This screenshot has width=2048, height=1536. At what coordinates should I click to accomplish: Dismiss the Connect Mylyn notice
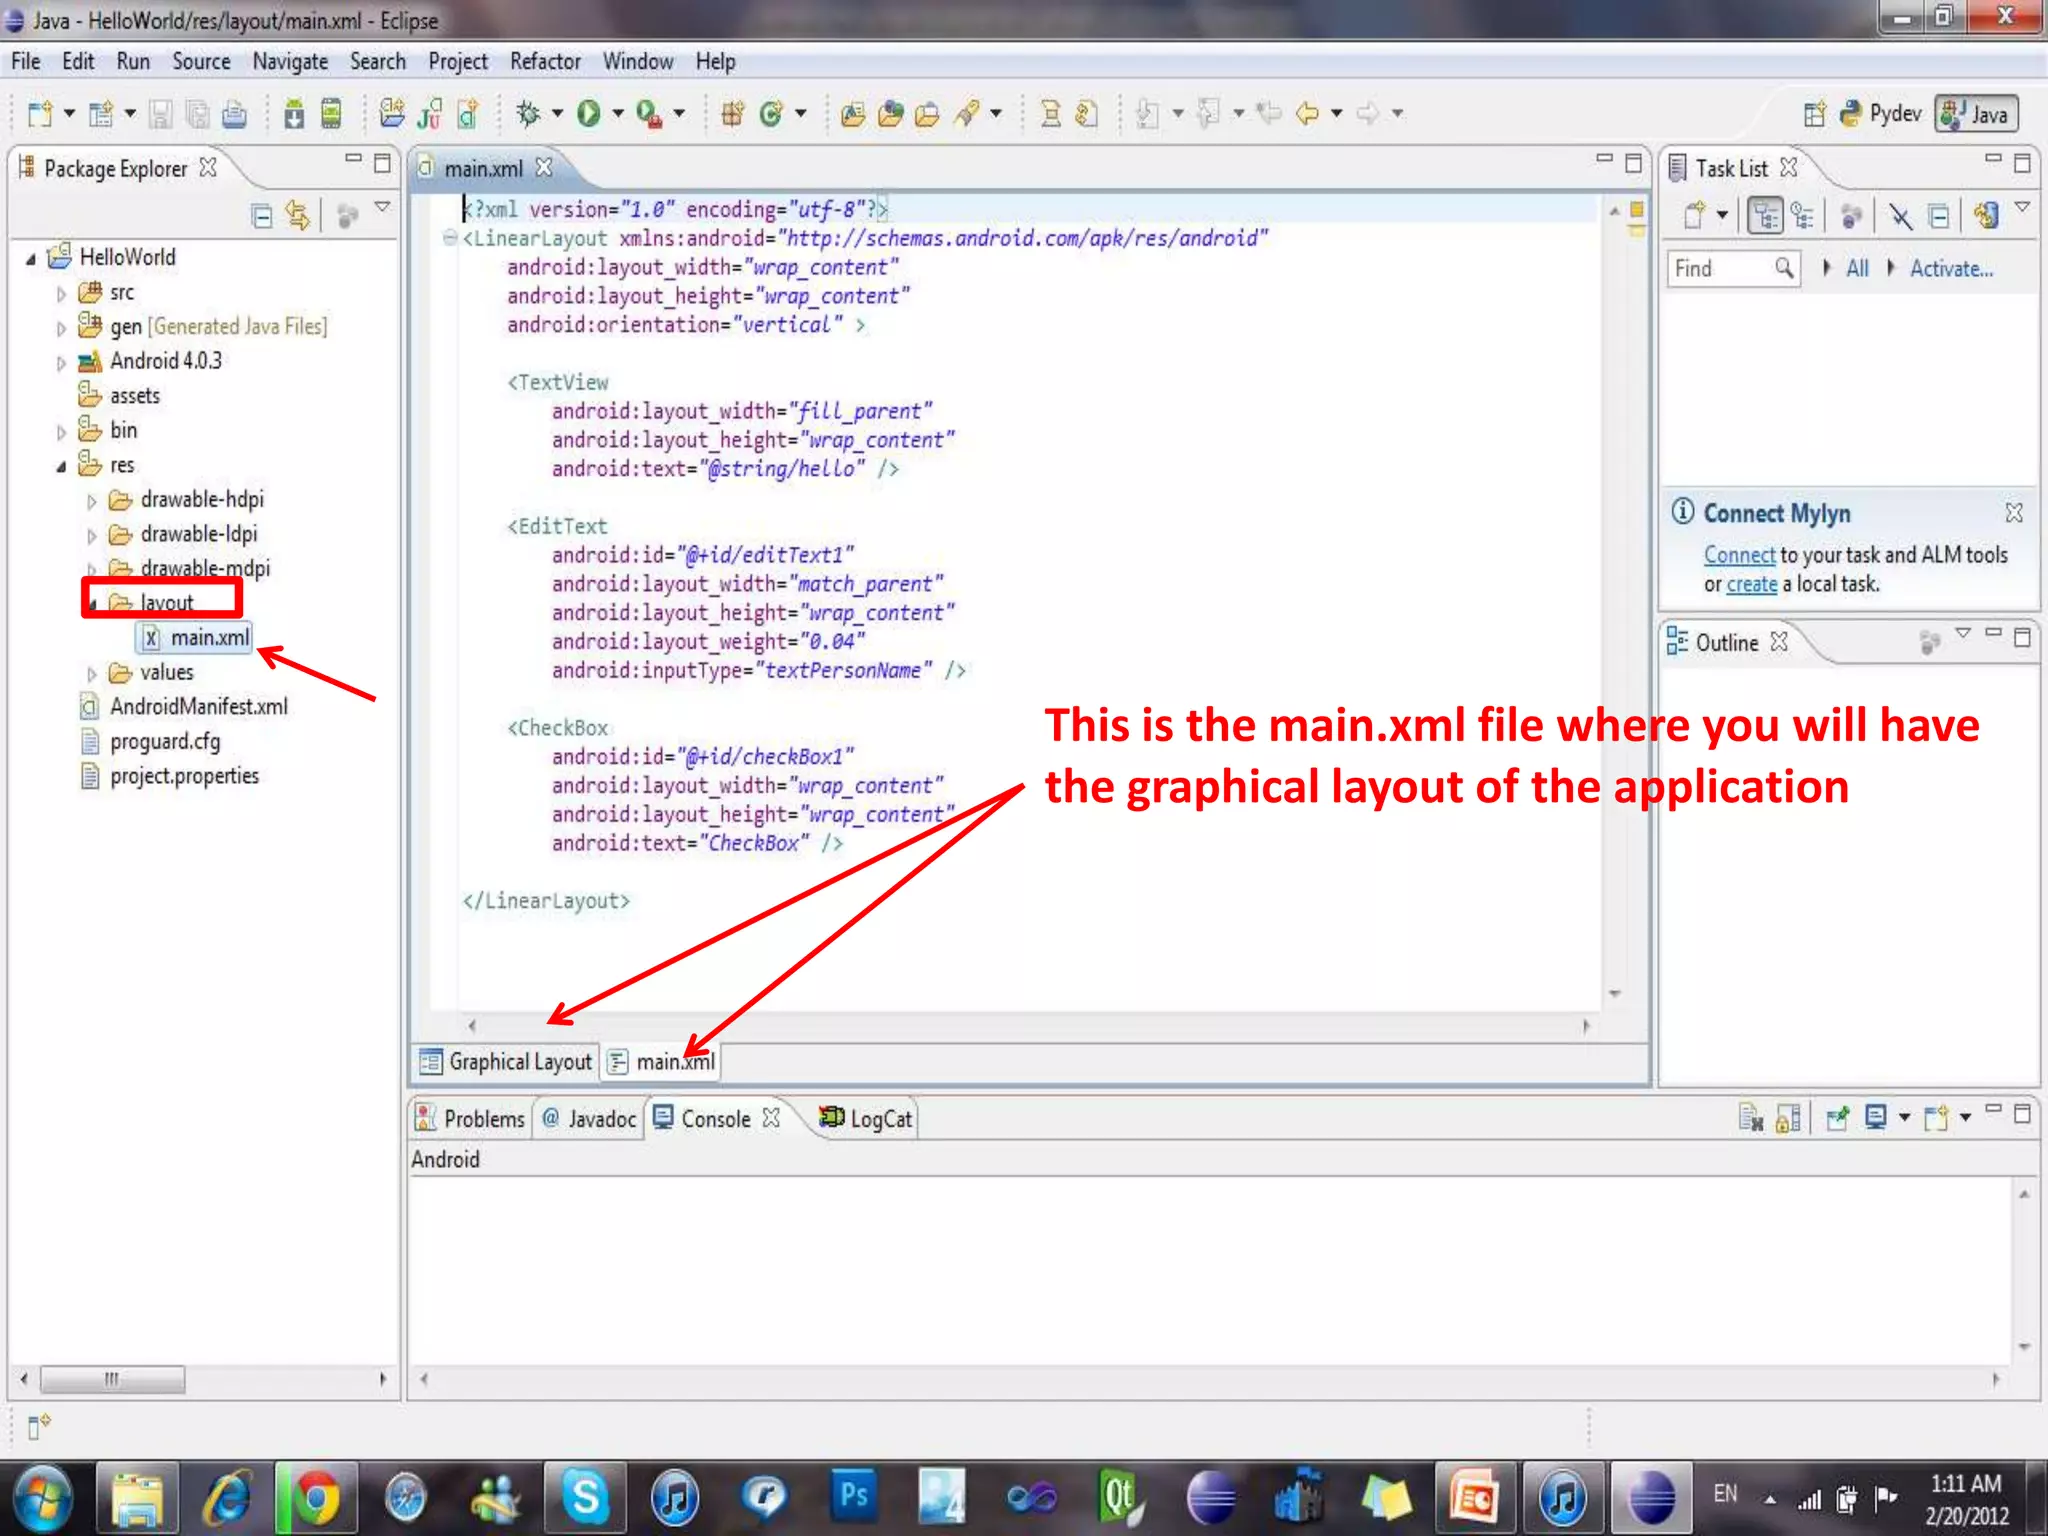click(2014, 513)
